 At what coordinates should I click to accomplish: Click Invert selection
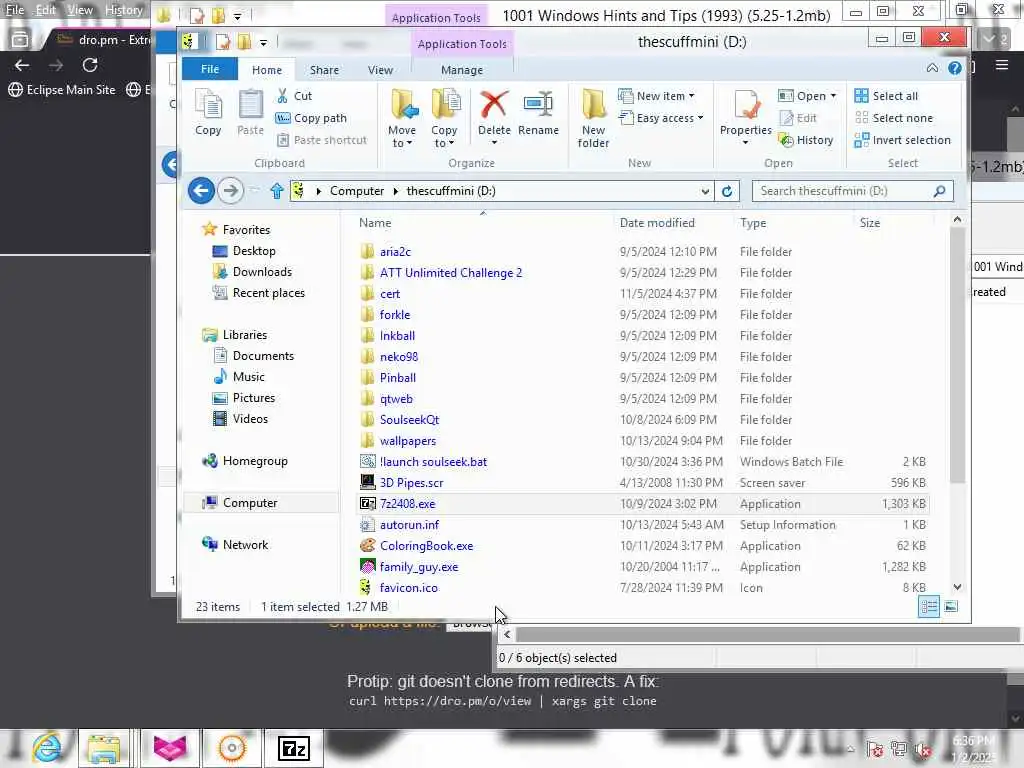[x=903, y=140]
